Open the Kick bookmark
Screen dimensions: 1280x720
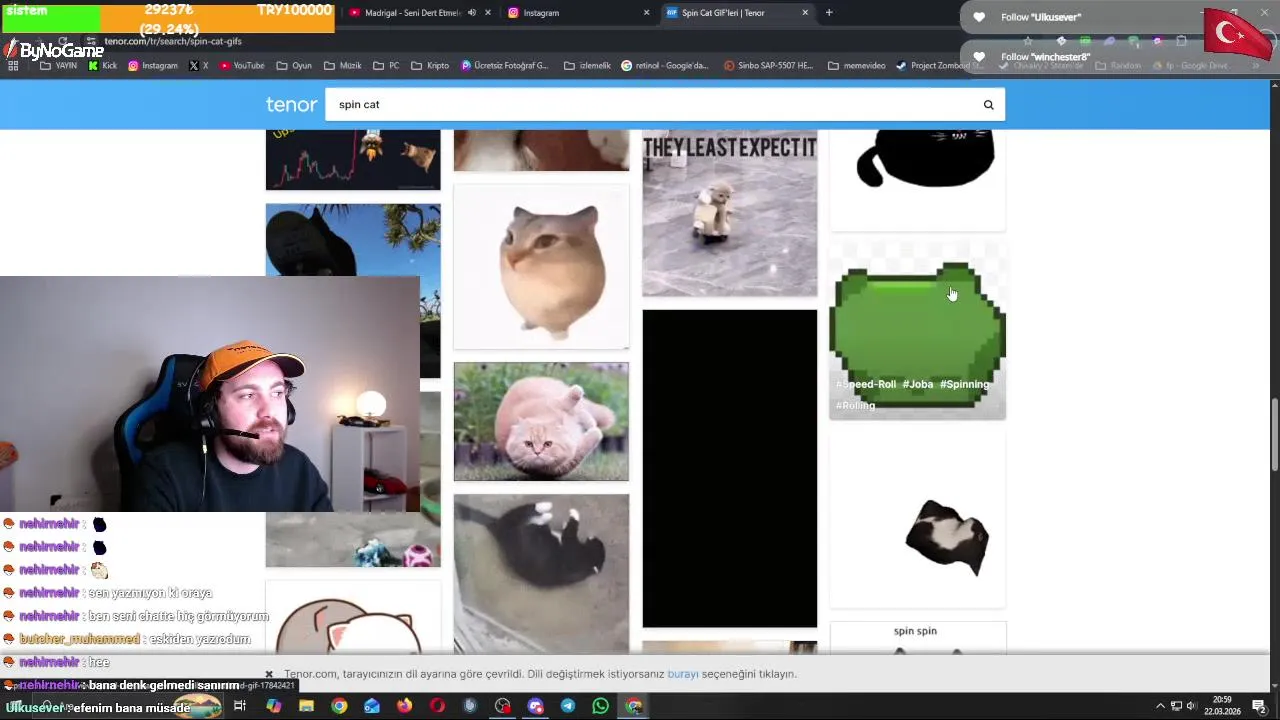click(103, 66)
